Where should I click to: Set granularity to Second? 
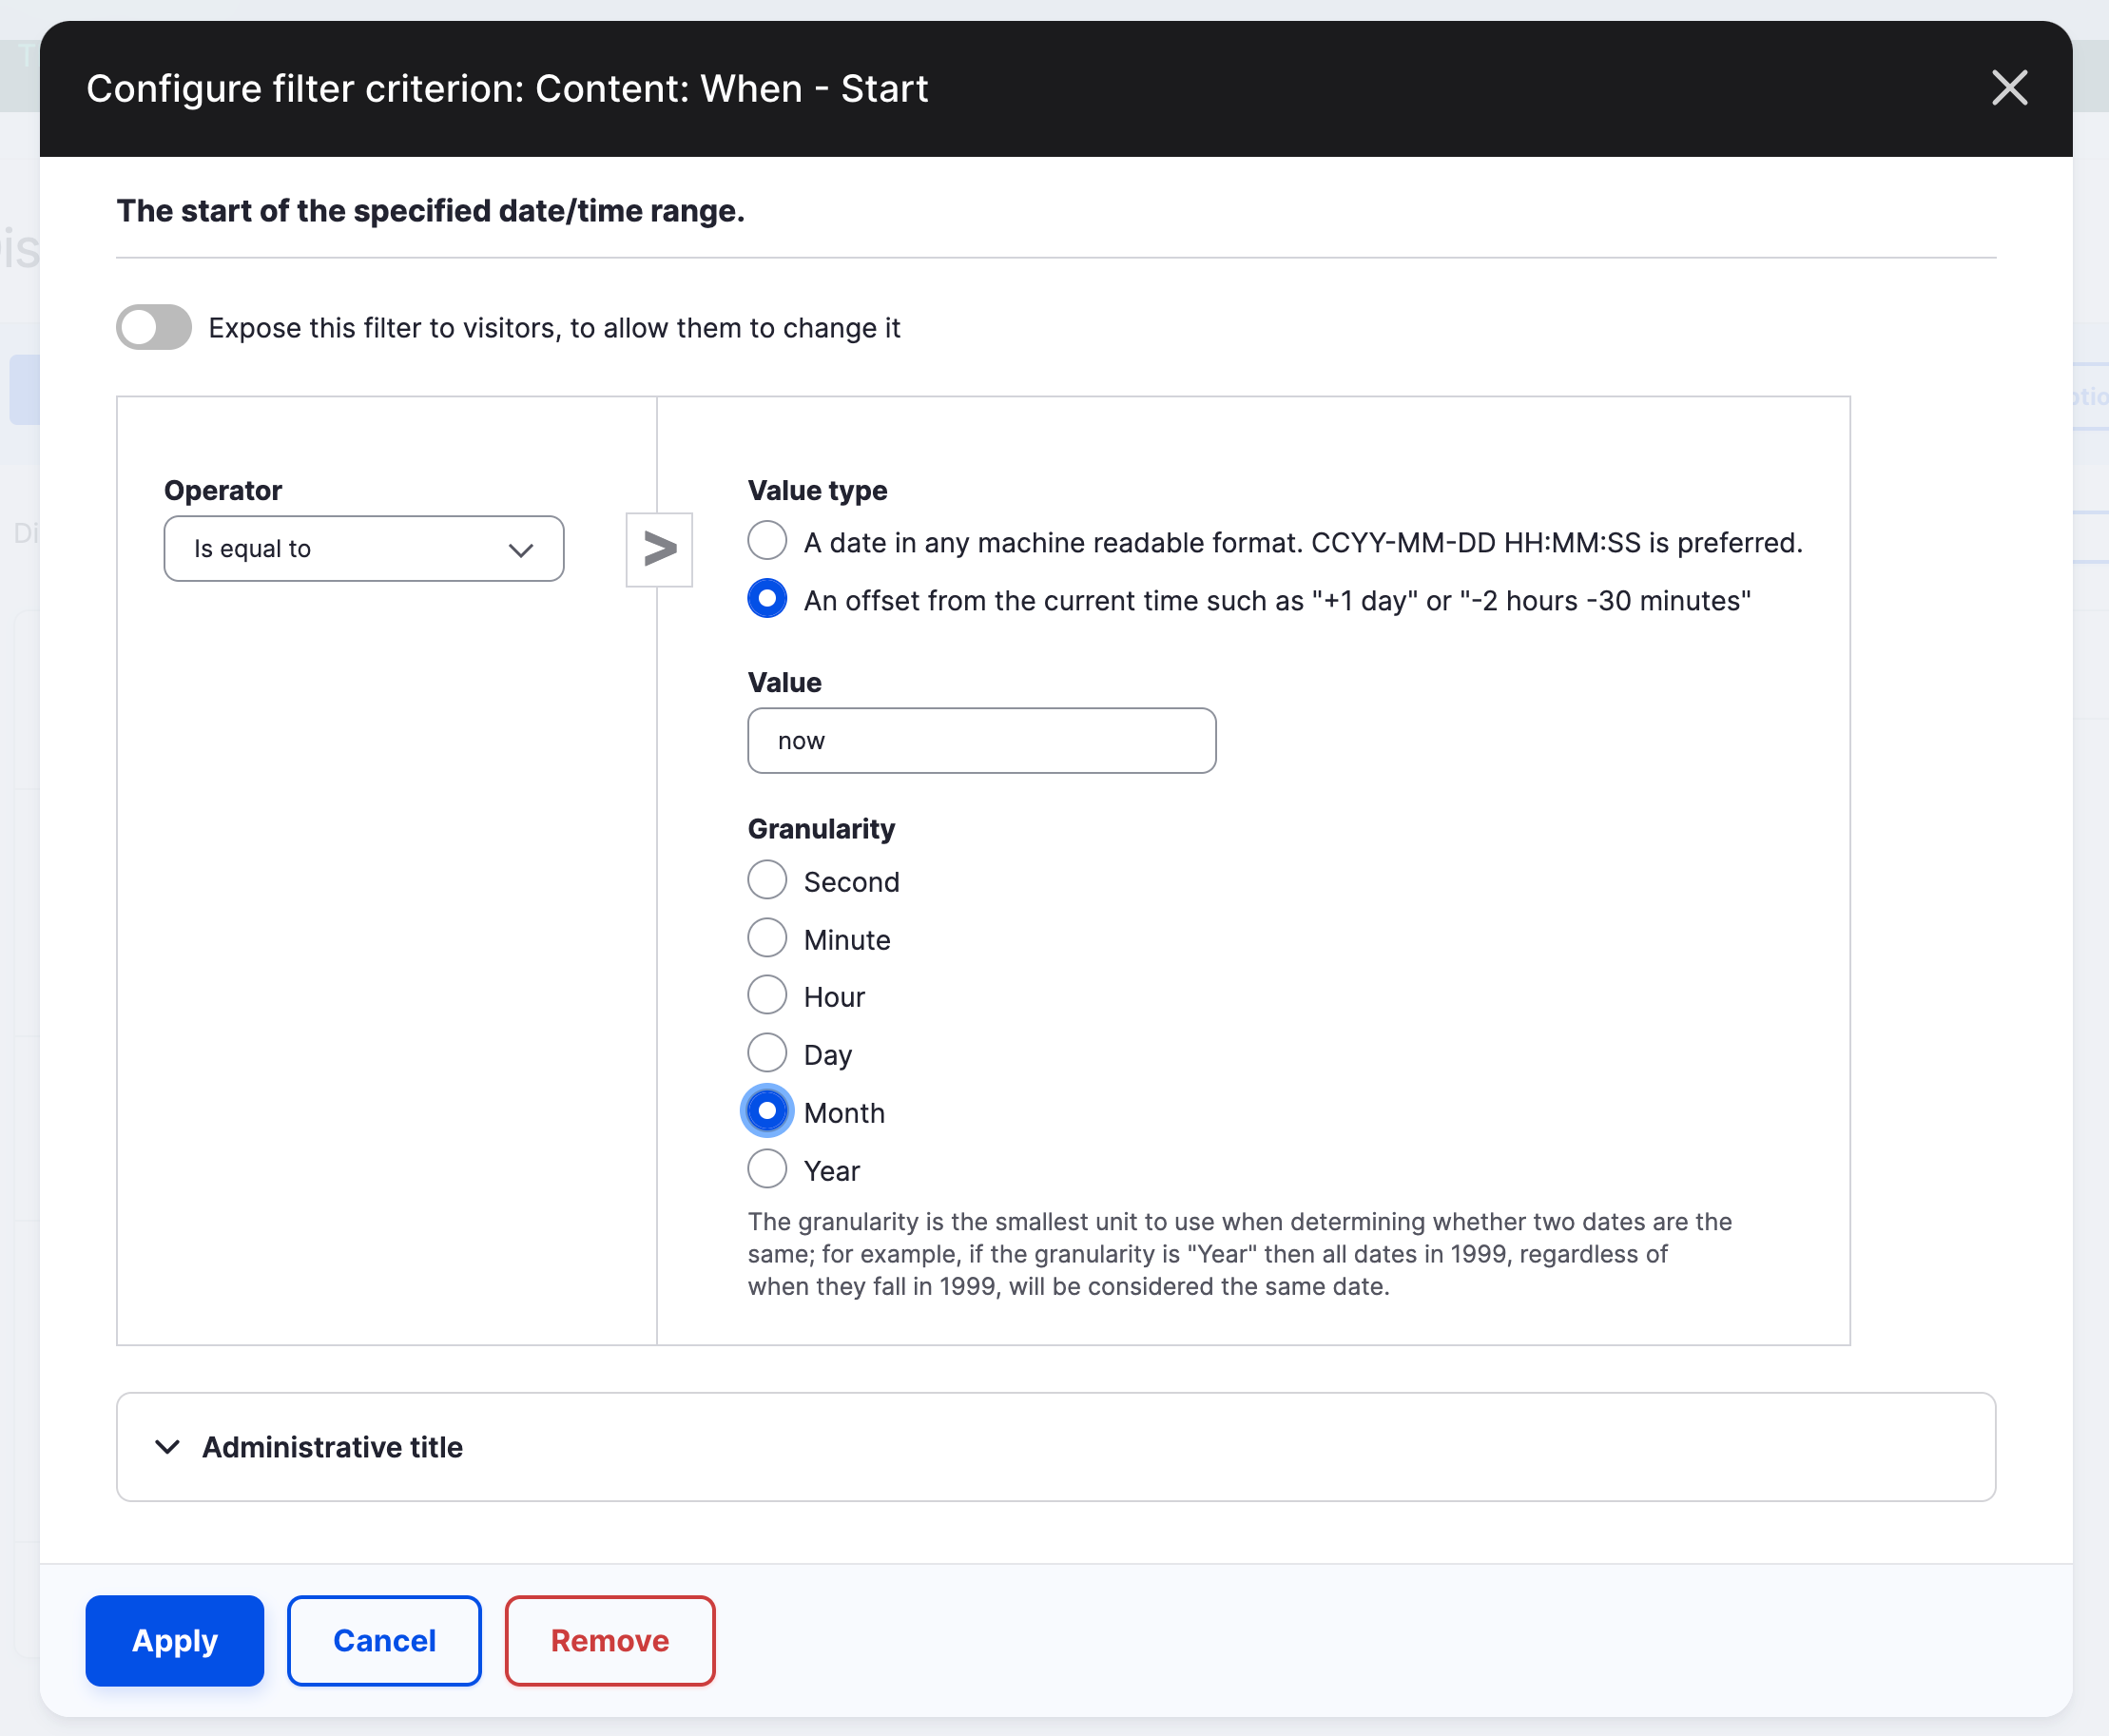click(766, 879)
